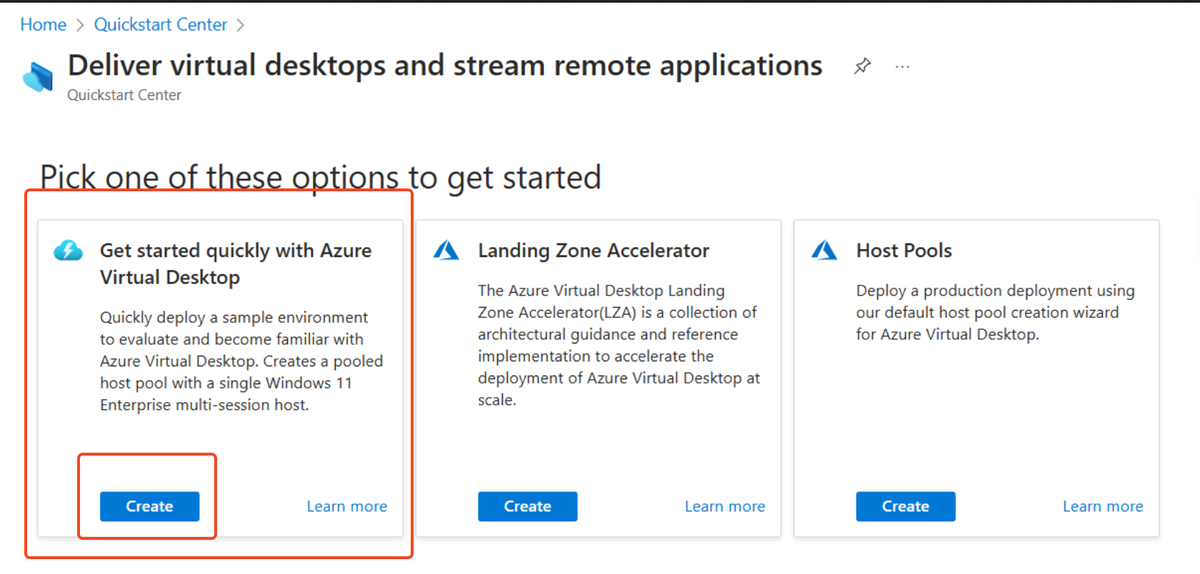Select the Landing Zone Accelerator card heading
Viewport: 1200px width, 574px height.
click(x=593, y=251)
